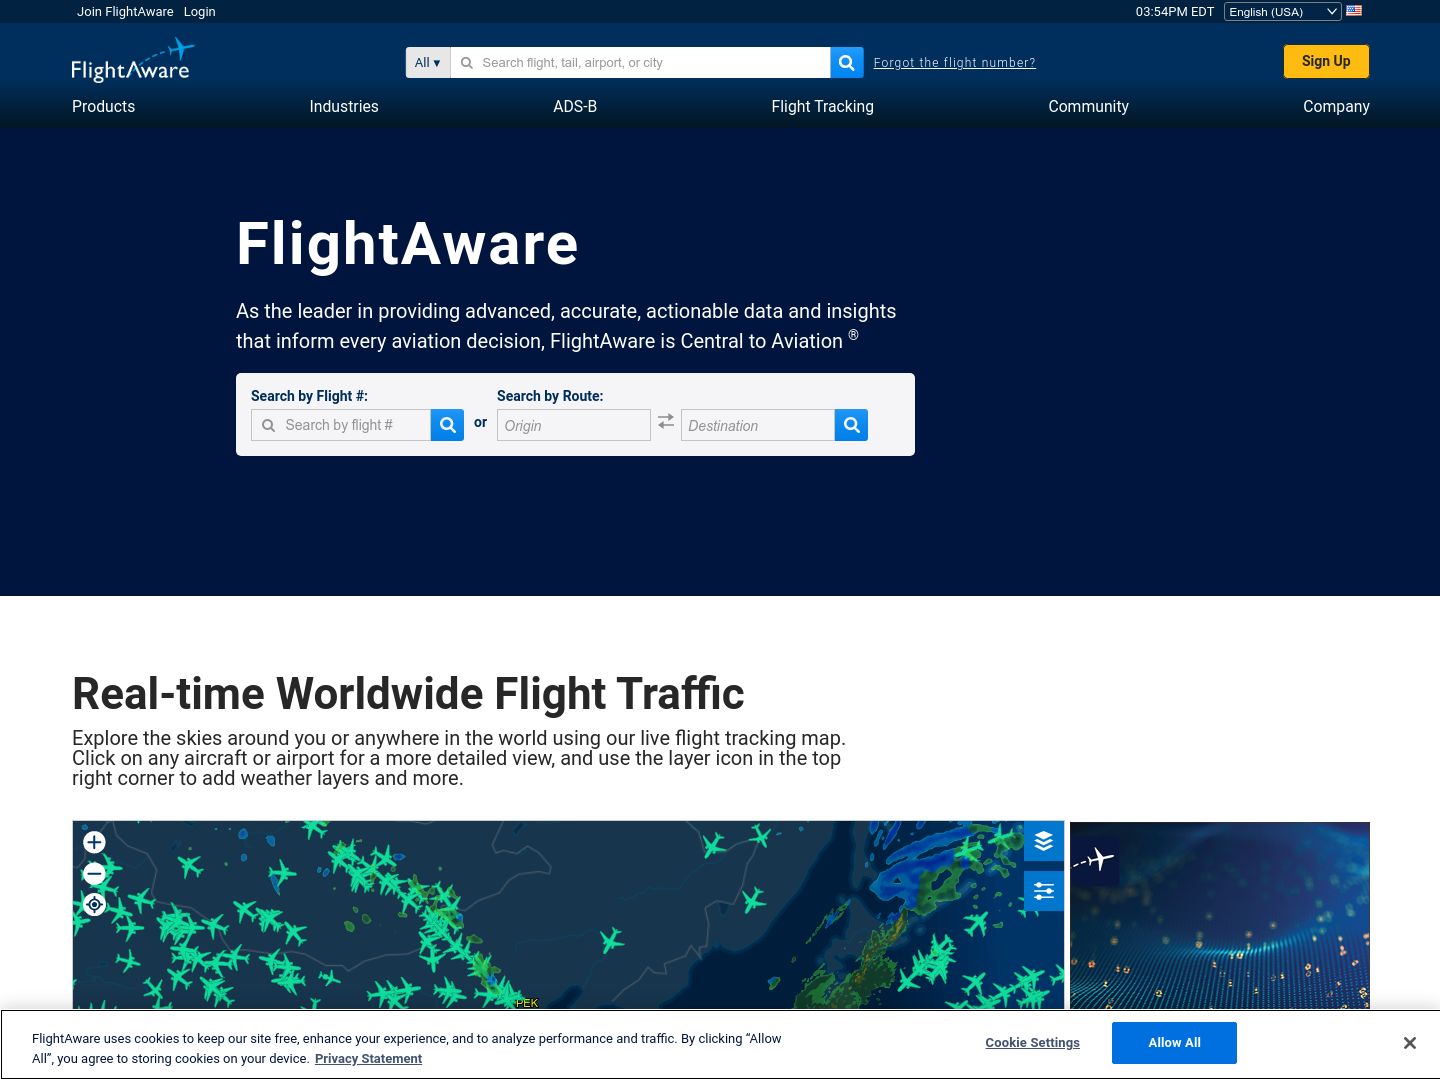Image resolution: width=1440 pixels, height=1080 pixels.
Task: Click the yellow Sign Up button
Action: coord(1326,61)
